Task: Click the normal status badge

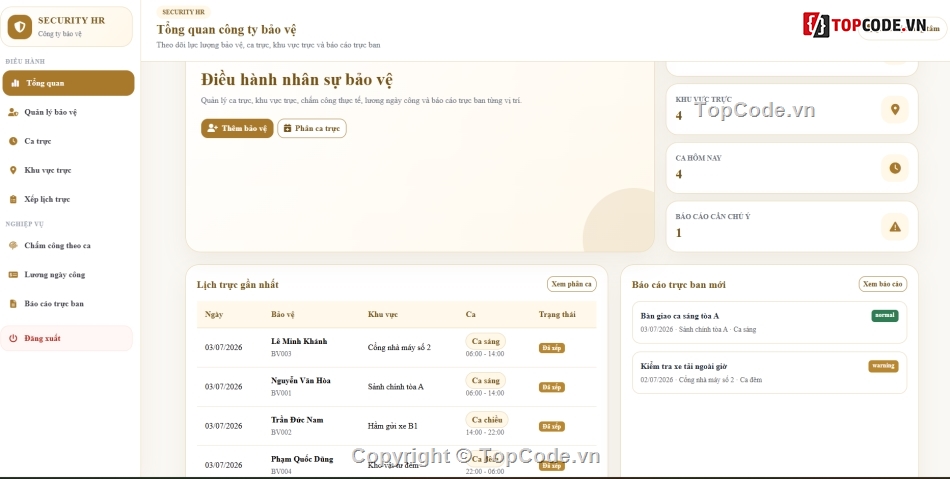Action: 885,315
